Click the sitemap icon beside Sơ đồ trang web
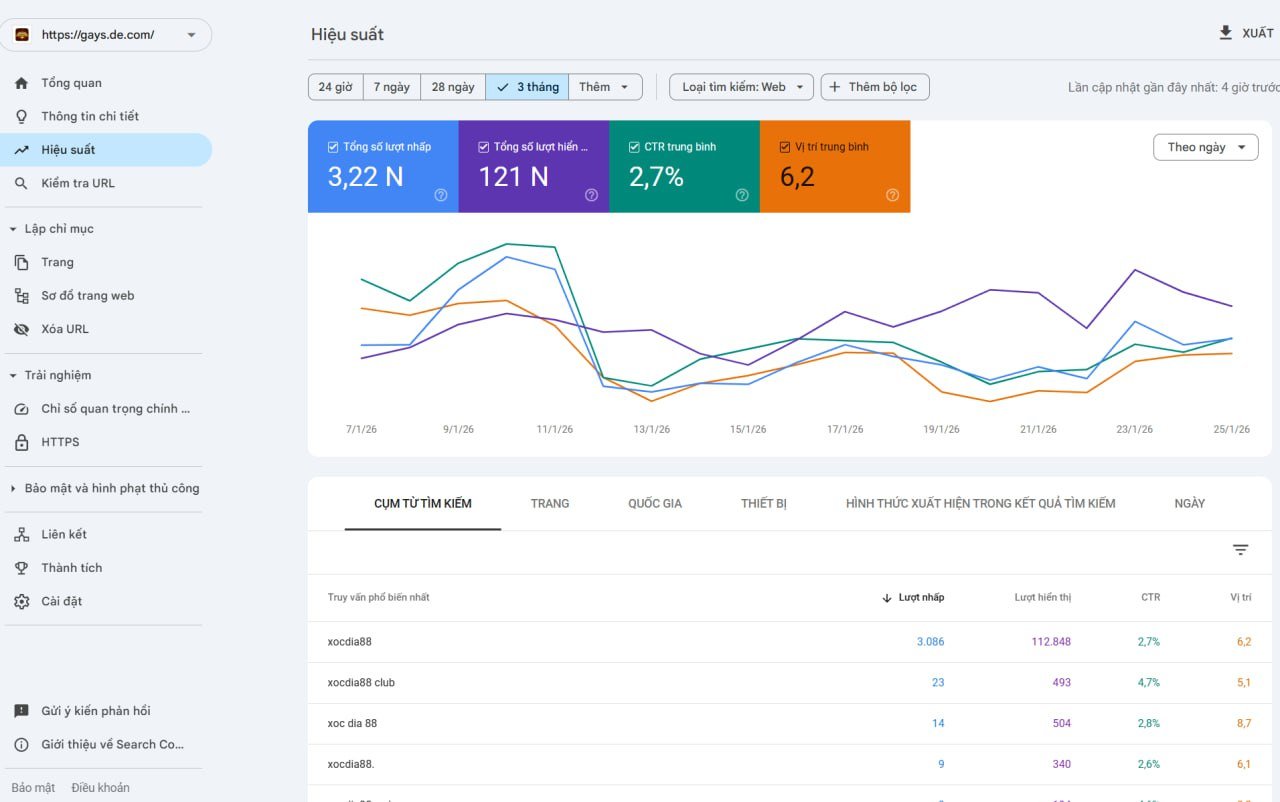This screenshot has width=1280, height=802. pyautogui.click(x=21, y=296)
